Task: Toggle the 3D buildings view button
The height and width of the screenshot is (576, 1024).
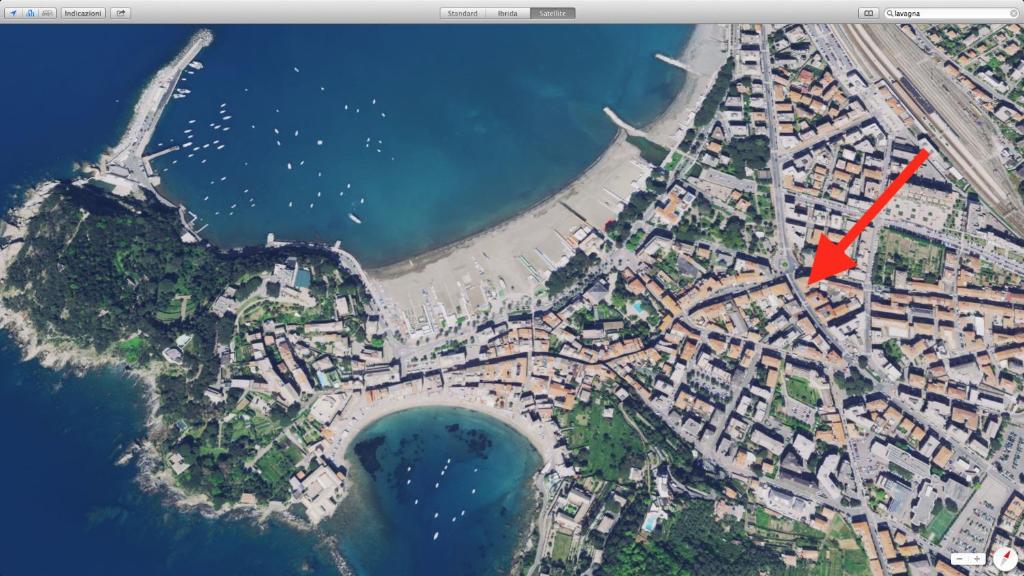Action: click(30, 13)
